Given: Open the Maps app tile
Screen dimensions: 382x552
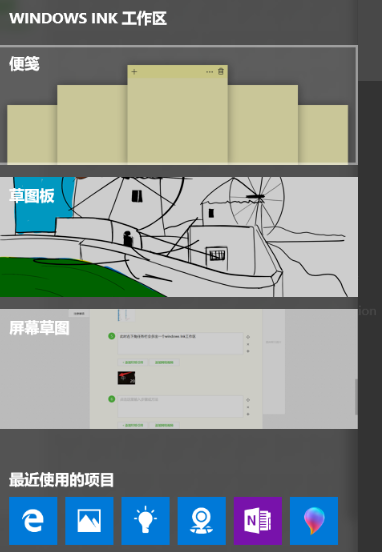Looking at the screenshot, I should (201, 521).
